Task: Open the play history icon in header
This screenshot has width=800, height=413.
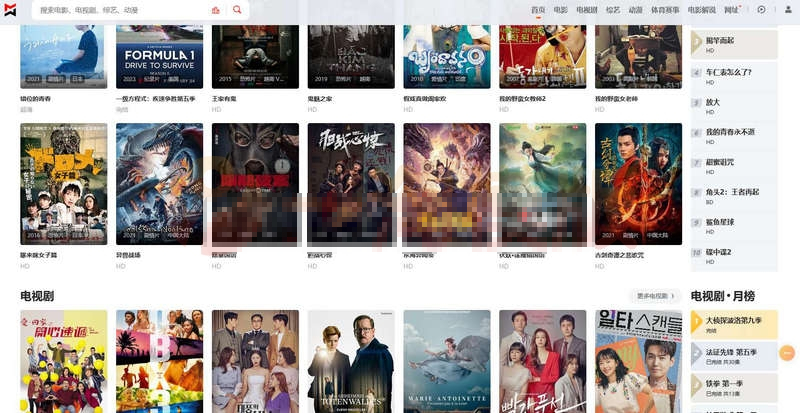Action: click(x=761, y=10)
